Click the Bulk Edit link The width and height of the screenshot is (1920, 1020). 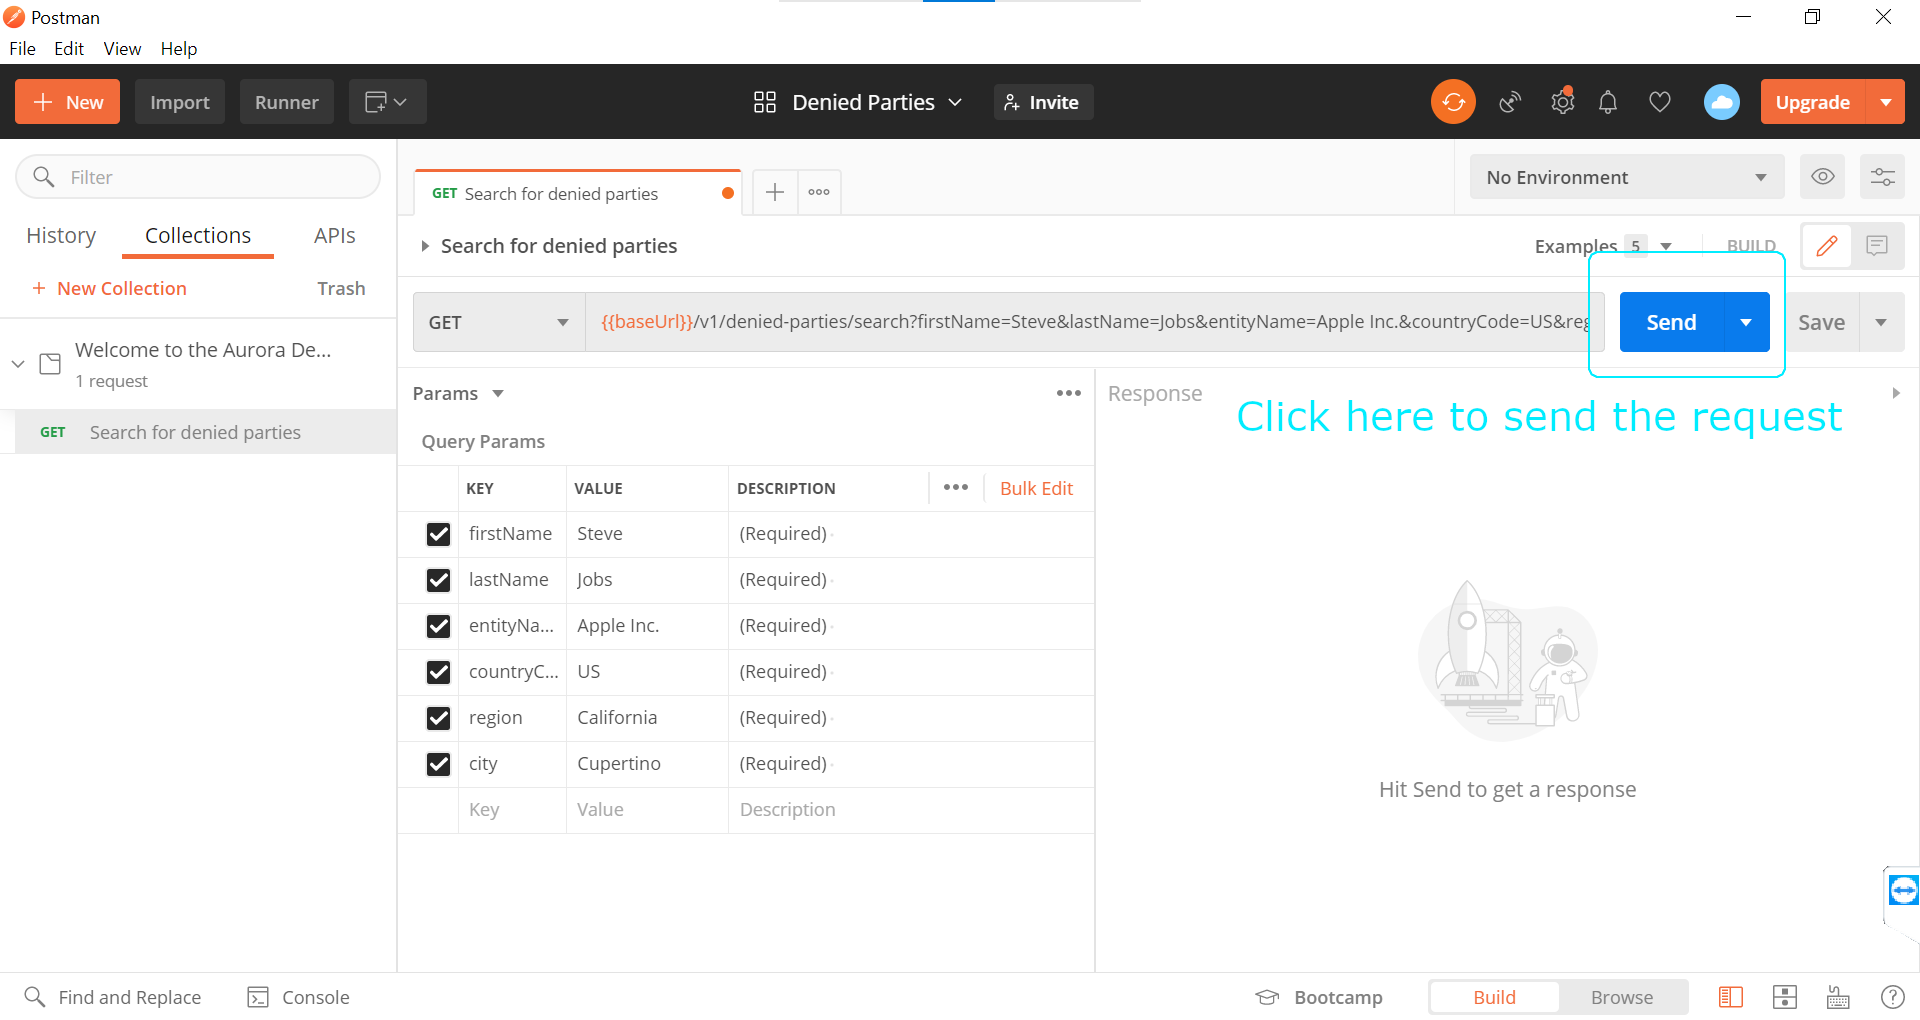pyautogui.click(x=1036, y=488)
